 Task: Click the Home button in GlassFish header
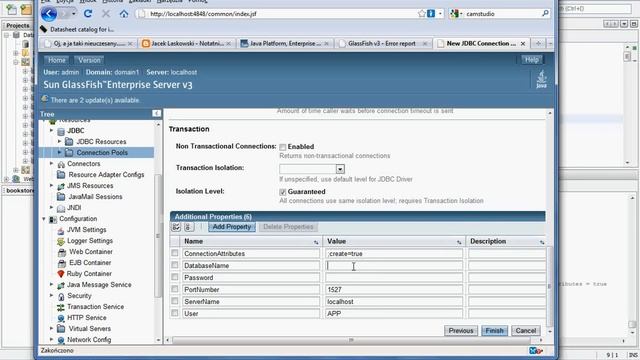[x=57, y=60]
